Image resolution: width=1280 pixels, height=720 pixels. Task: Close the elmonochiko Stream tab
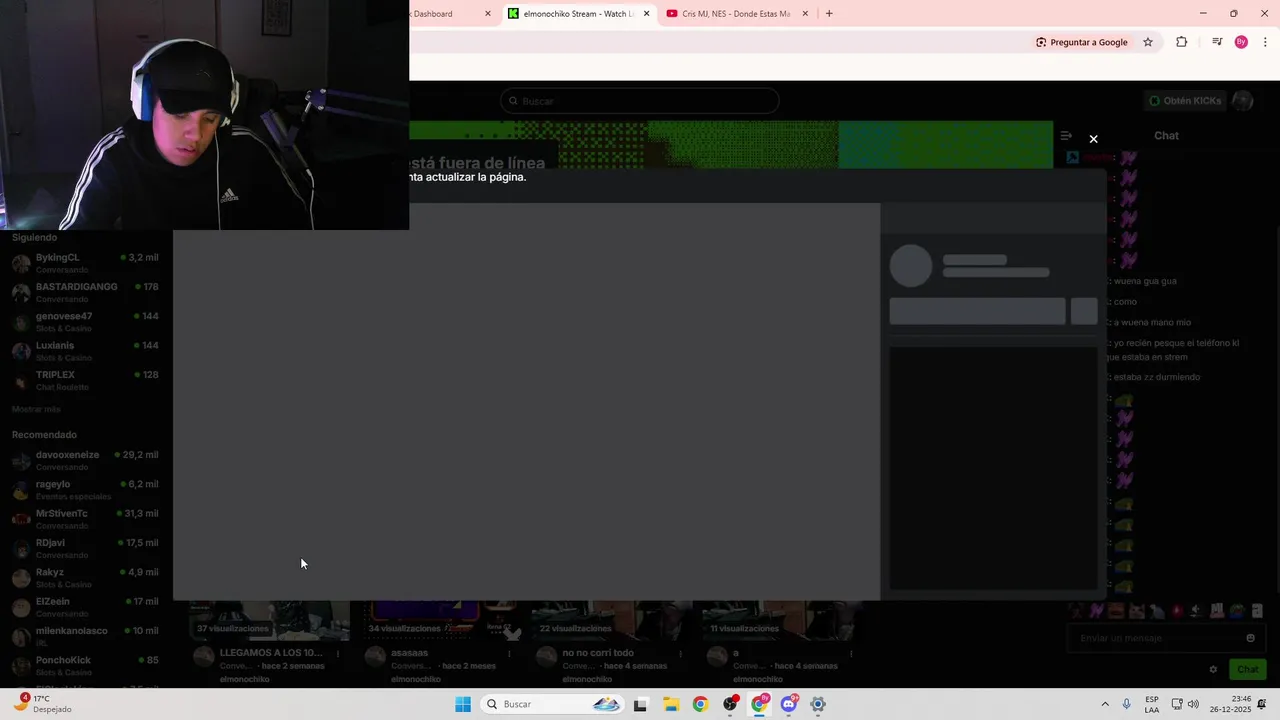[647, 14]
